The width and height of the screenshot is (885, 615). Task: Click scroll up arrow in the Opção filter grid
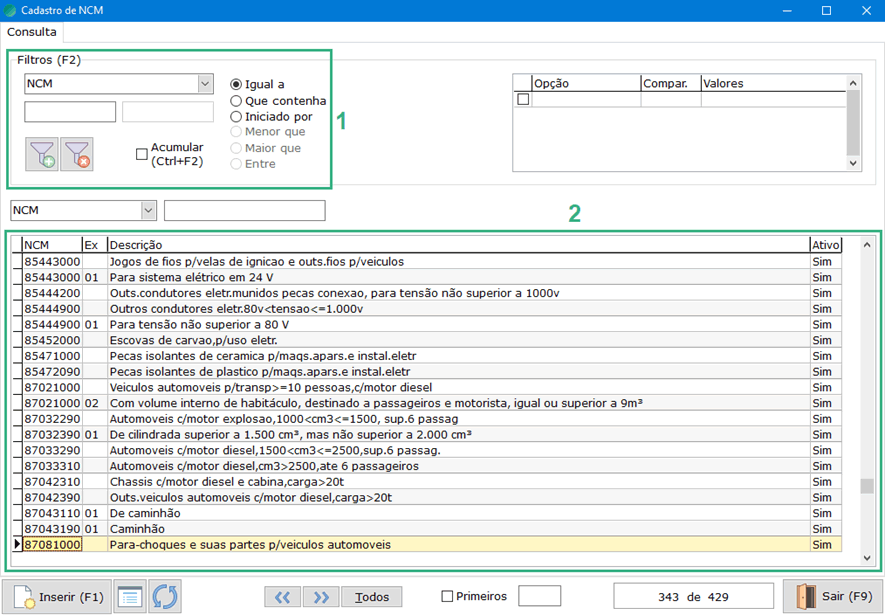pos(853,83)
